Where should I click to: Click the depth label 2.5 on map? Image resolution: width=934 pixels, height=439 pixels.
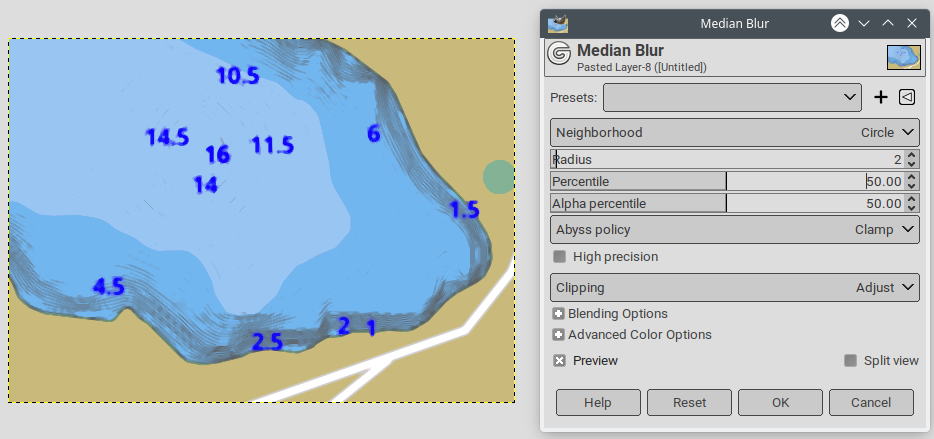pyautogui.click(x=267, y=341)
